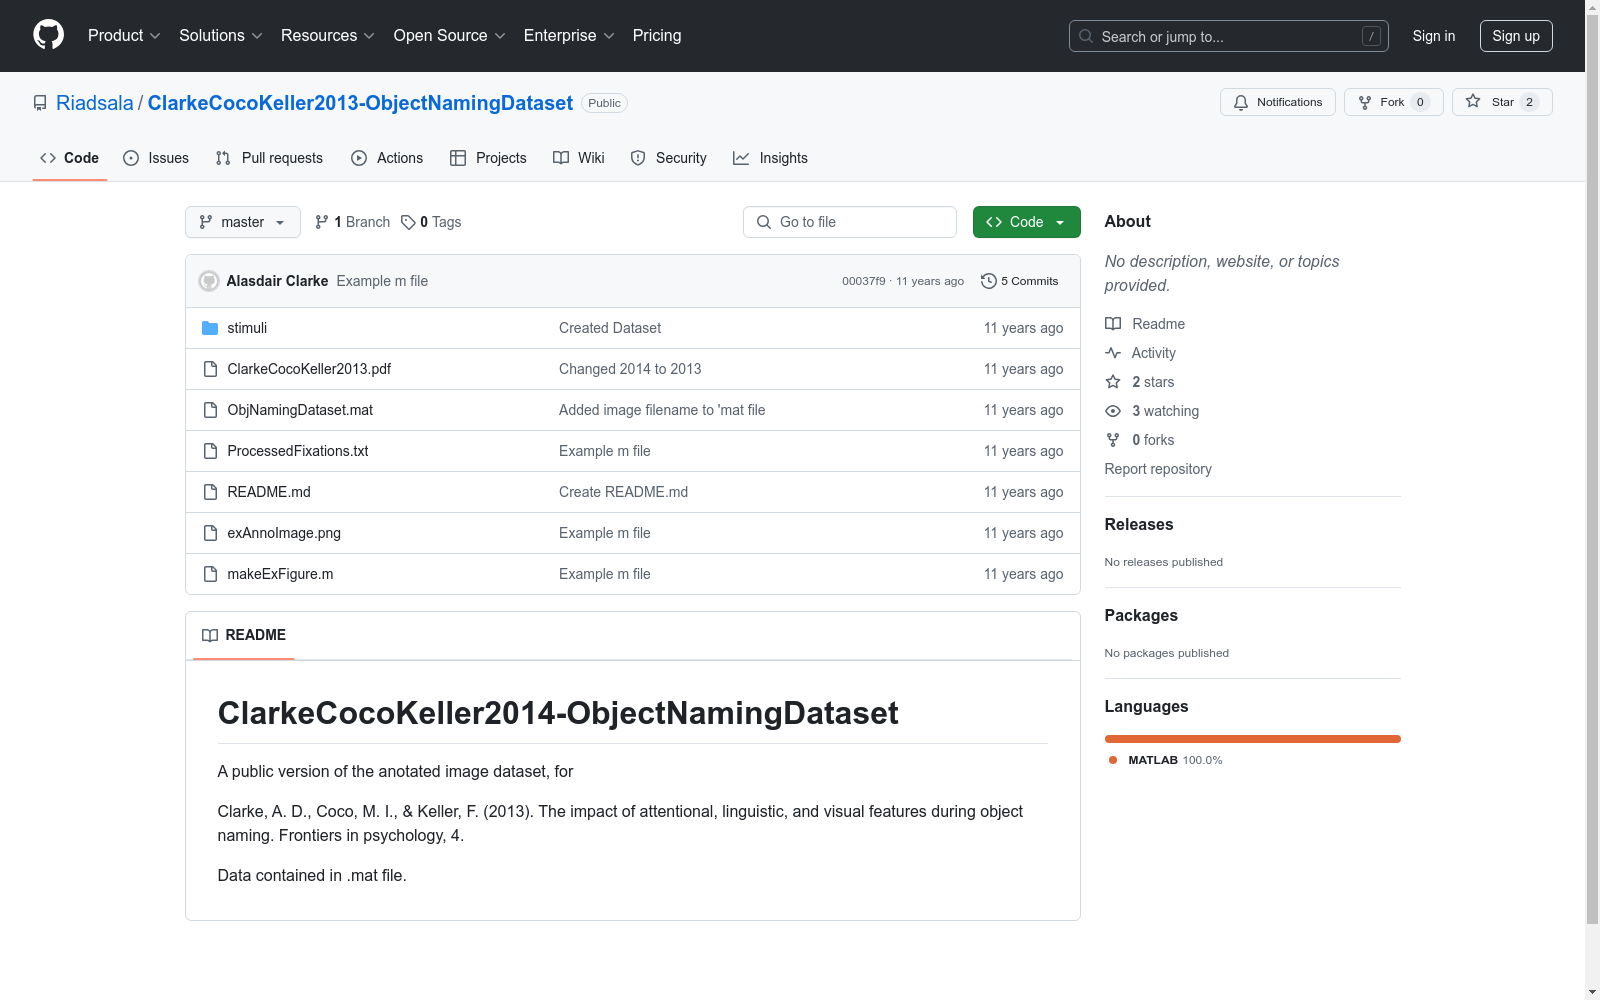Click file icon beside ProcessedFixations.txt

tap(210, 451)
